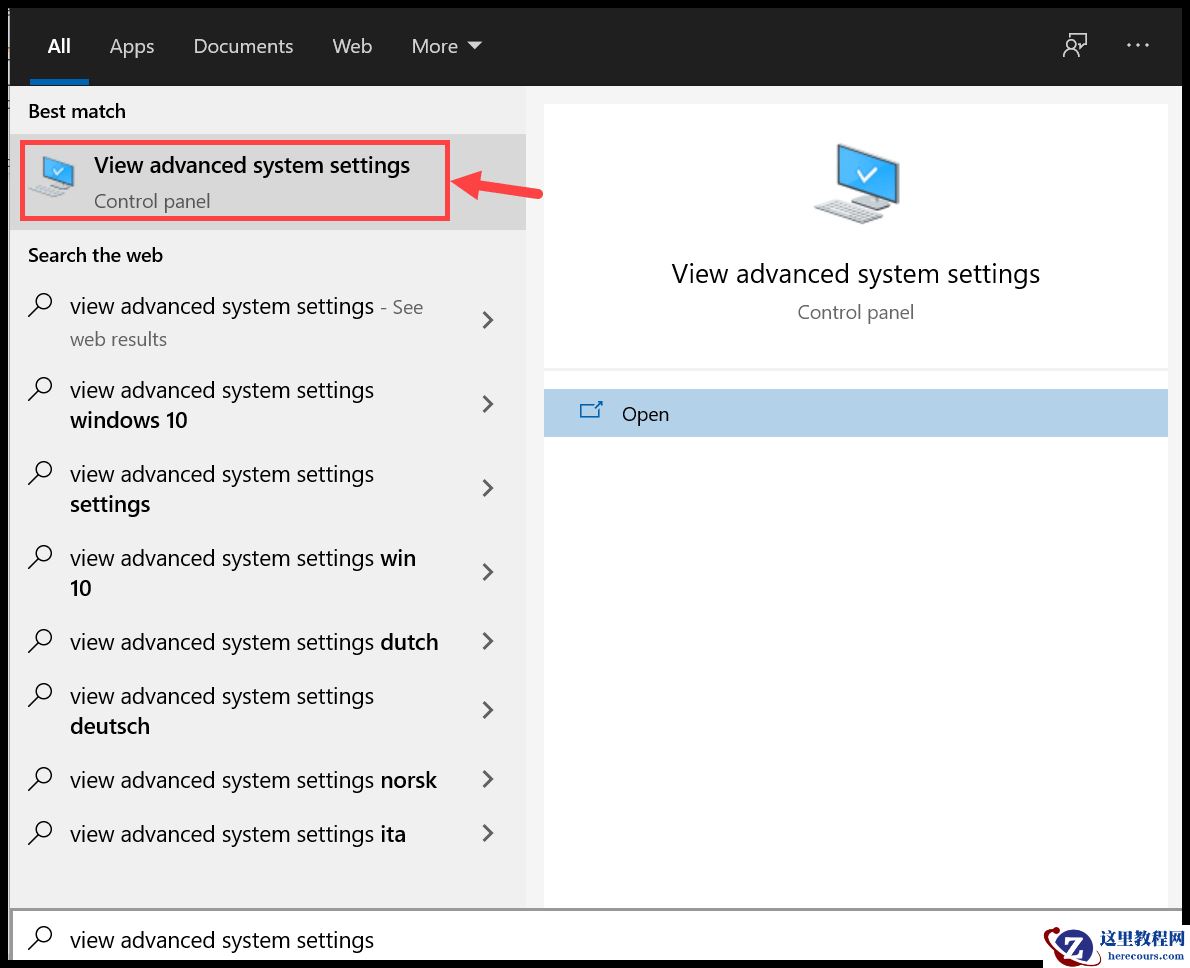
Task: Expand chevron beside the win 10 suggestion
Action: point(487,572)
